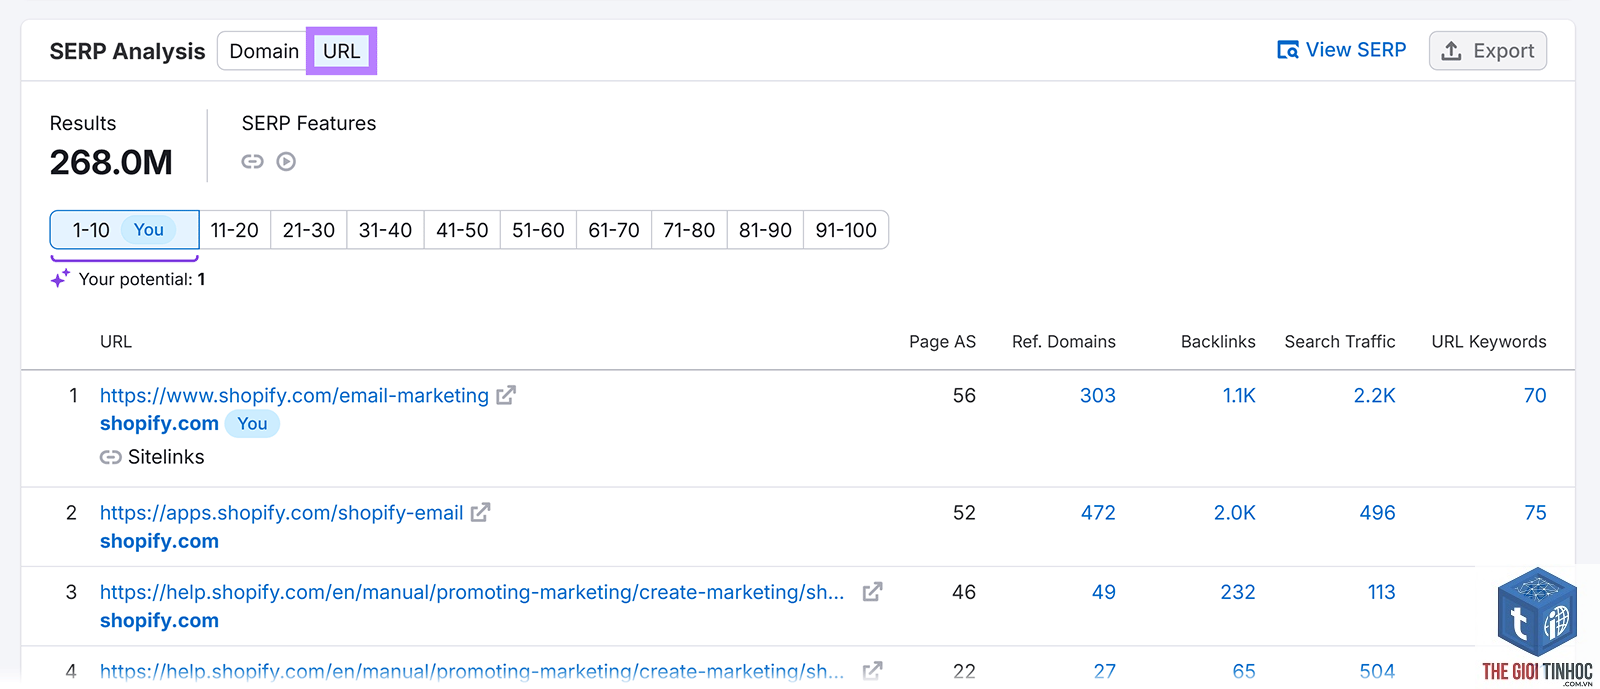Switch to the Domain tab

tap(264, 51)
